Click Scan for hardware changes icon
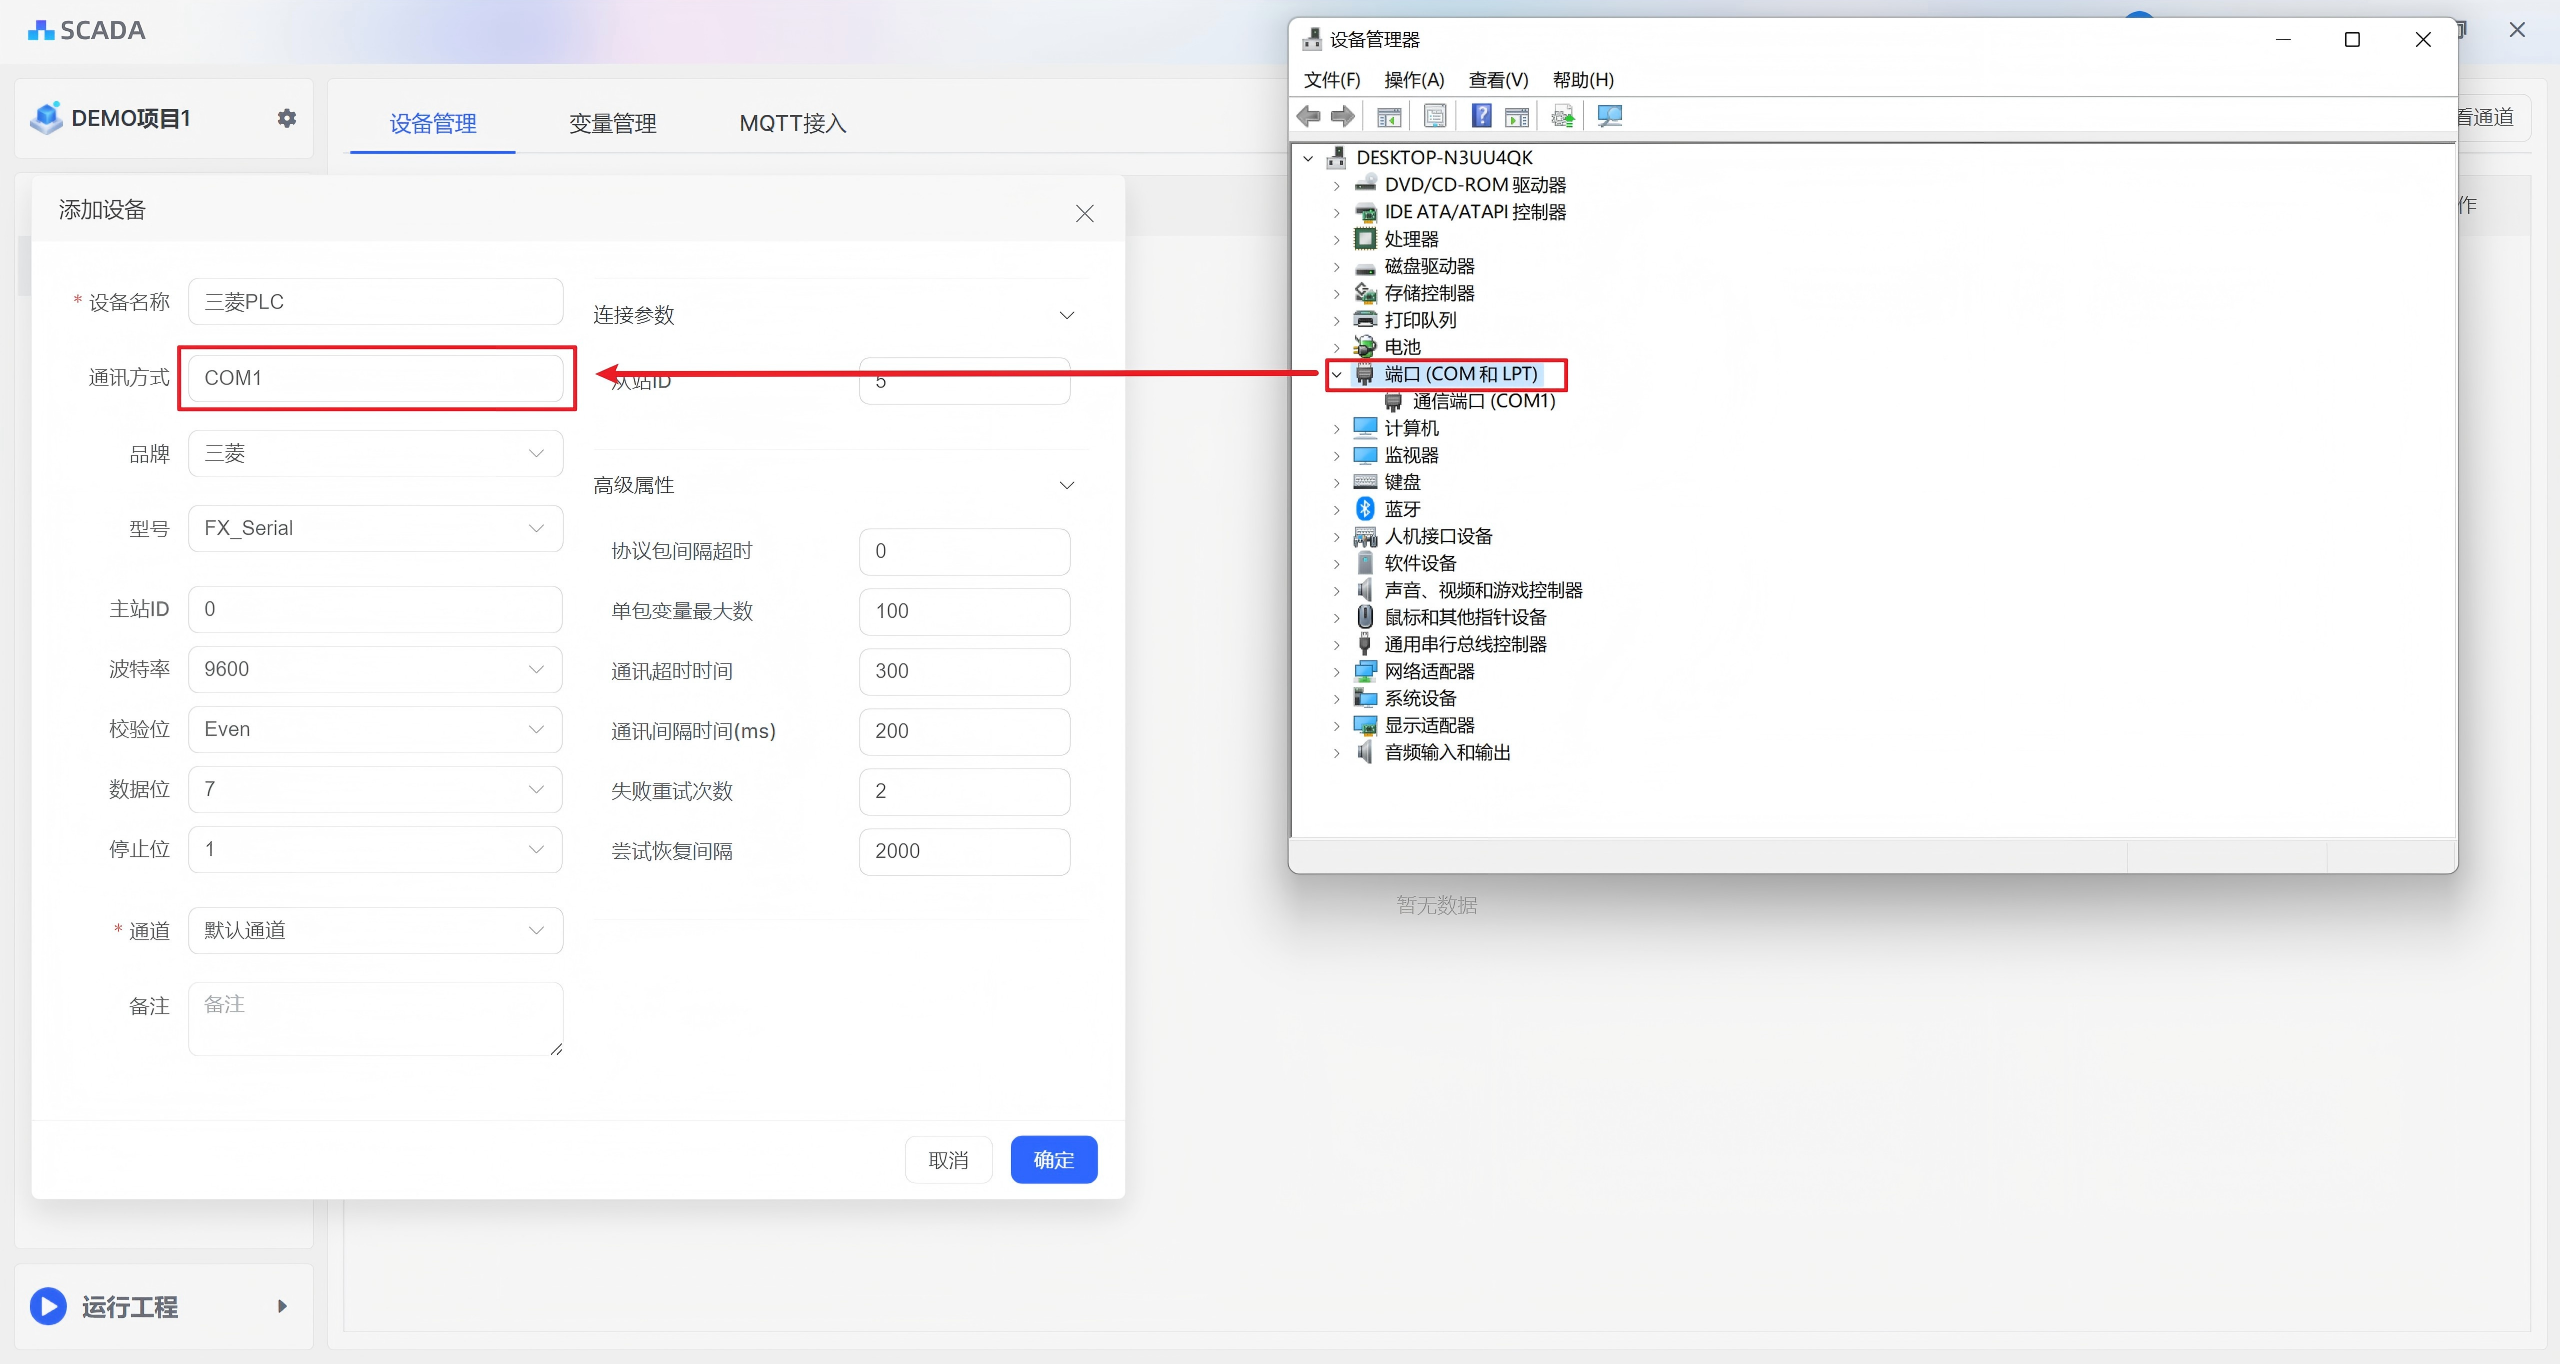The height and width of the screenshot is (1364, 2560). 1609,116
